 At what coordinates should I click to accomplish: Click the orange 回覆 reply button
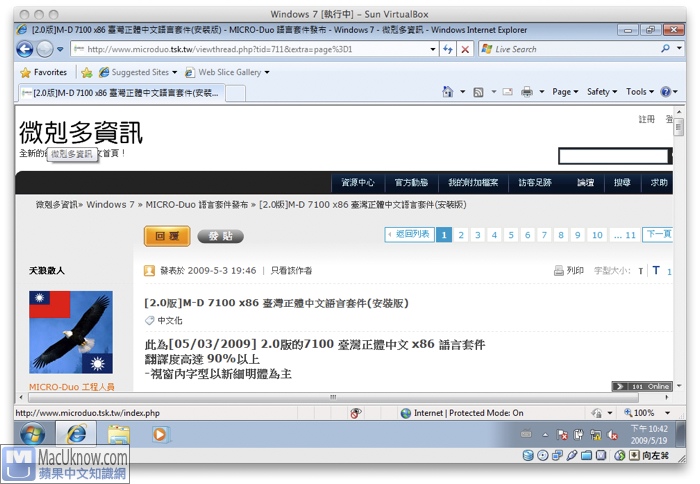[x=167, y=236]
